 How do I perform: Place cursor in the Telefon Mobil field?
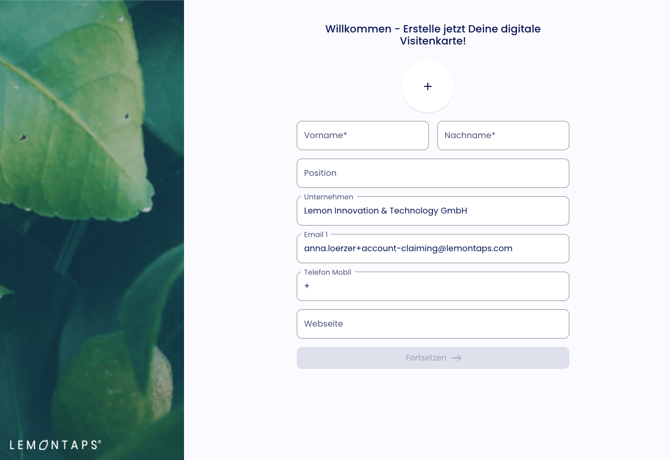click(433, 286)
